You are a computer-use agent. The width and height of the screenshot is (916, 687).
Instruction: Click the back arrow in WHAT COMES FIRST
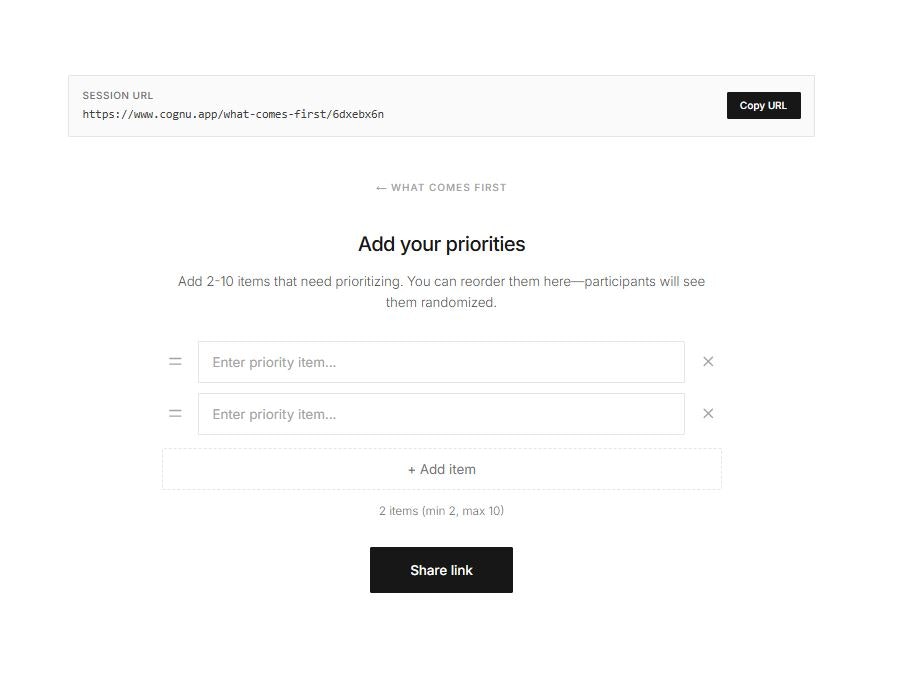[x=380, y=187]
